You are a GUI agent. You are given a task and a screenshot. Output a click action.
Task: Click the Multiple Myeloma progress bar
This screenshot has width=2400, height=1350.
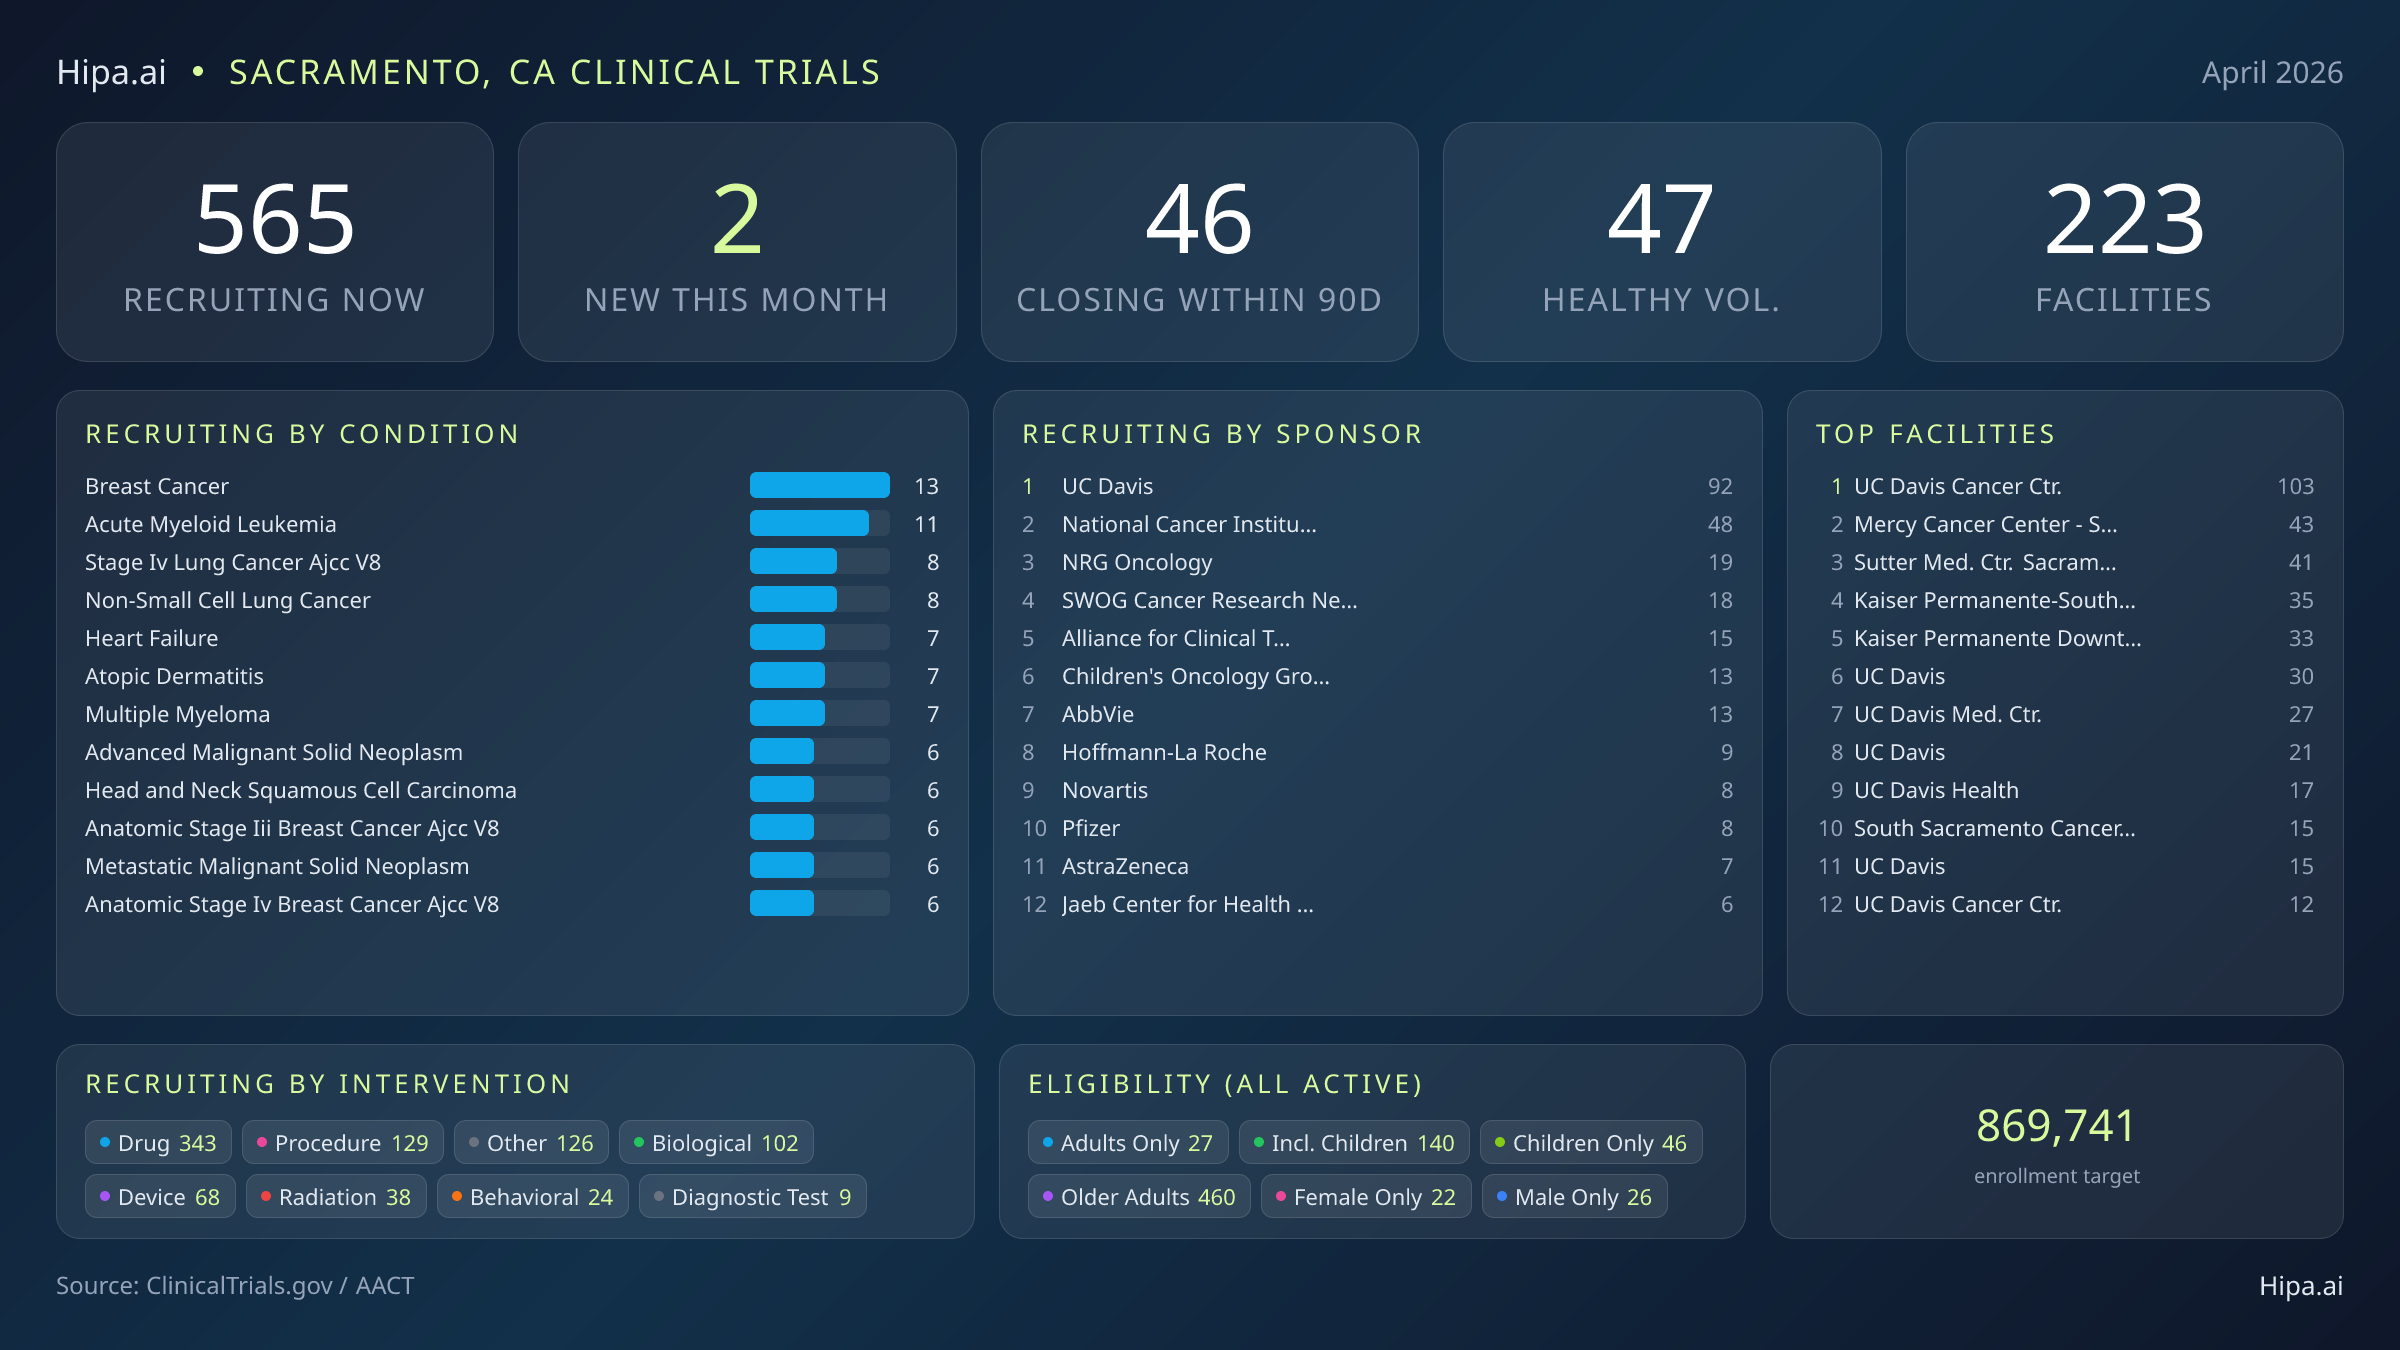tap(819, 714)
